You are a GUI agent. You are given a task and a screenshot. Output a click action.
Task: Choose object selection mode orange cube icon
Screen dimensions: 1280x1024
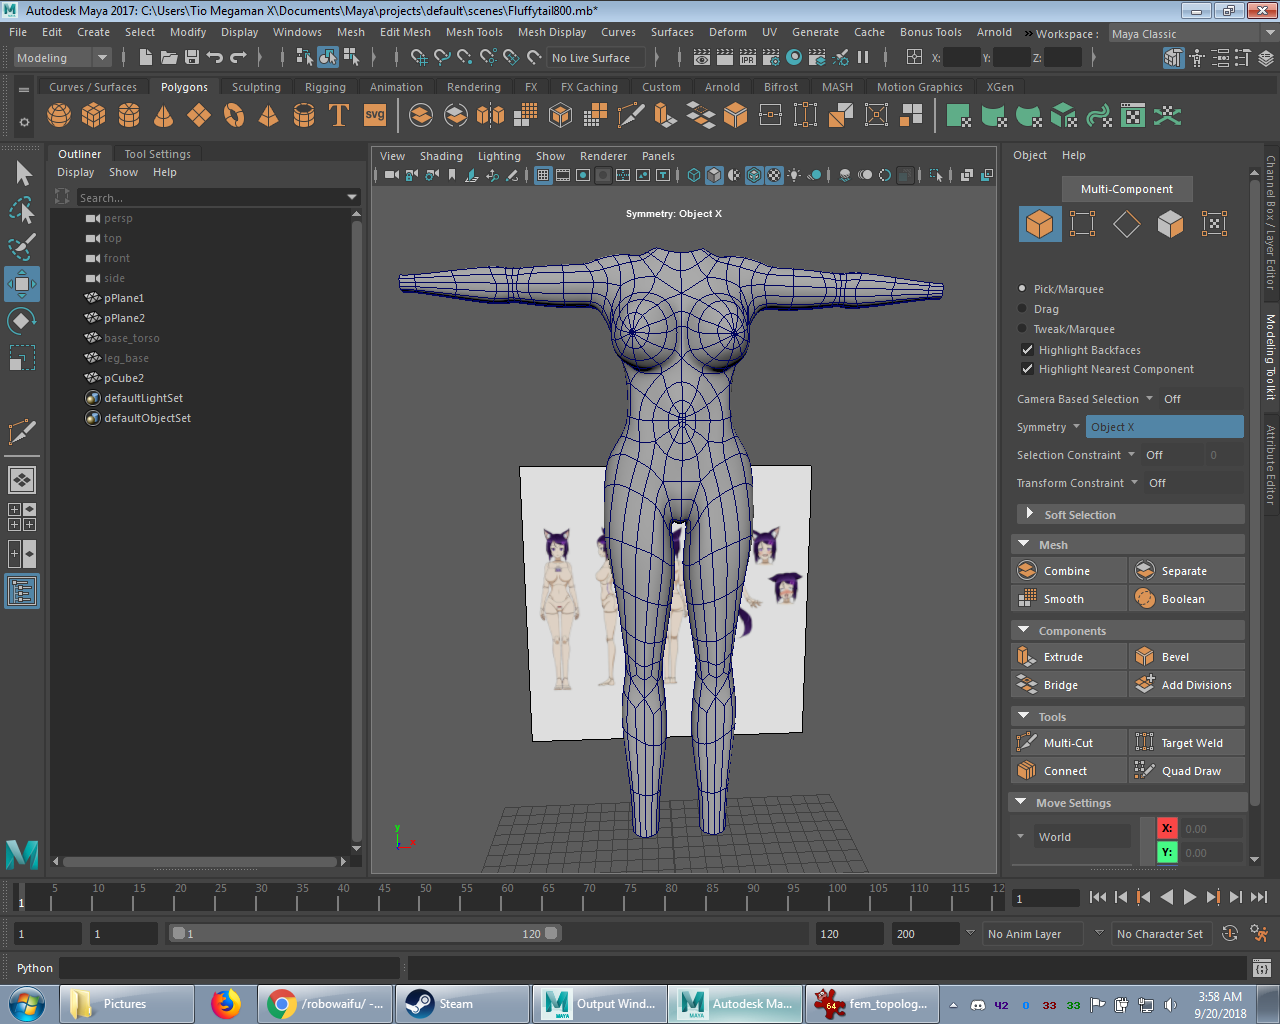(1040, 224)
